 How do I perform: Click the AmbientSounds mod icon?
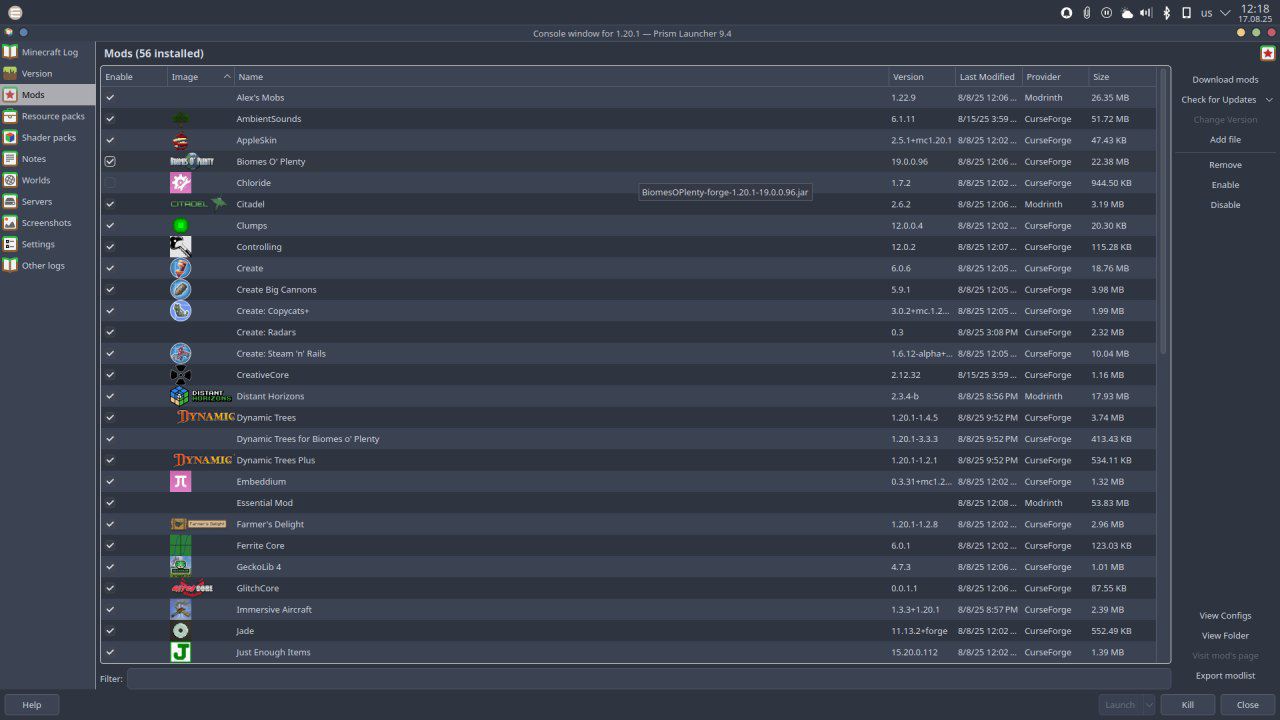pos(180,119)
